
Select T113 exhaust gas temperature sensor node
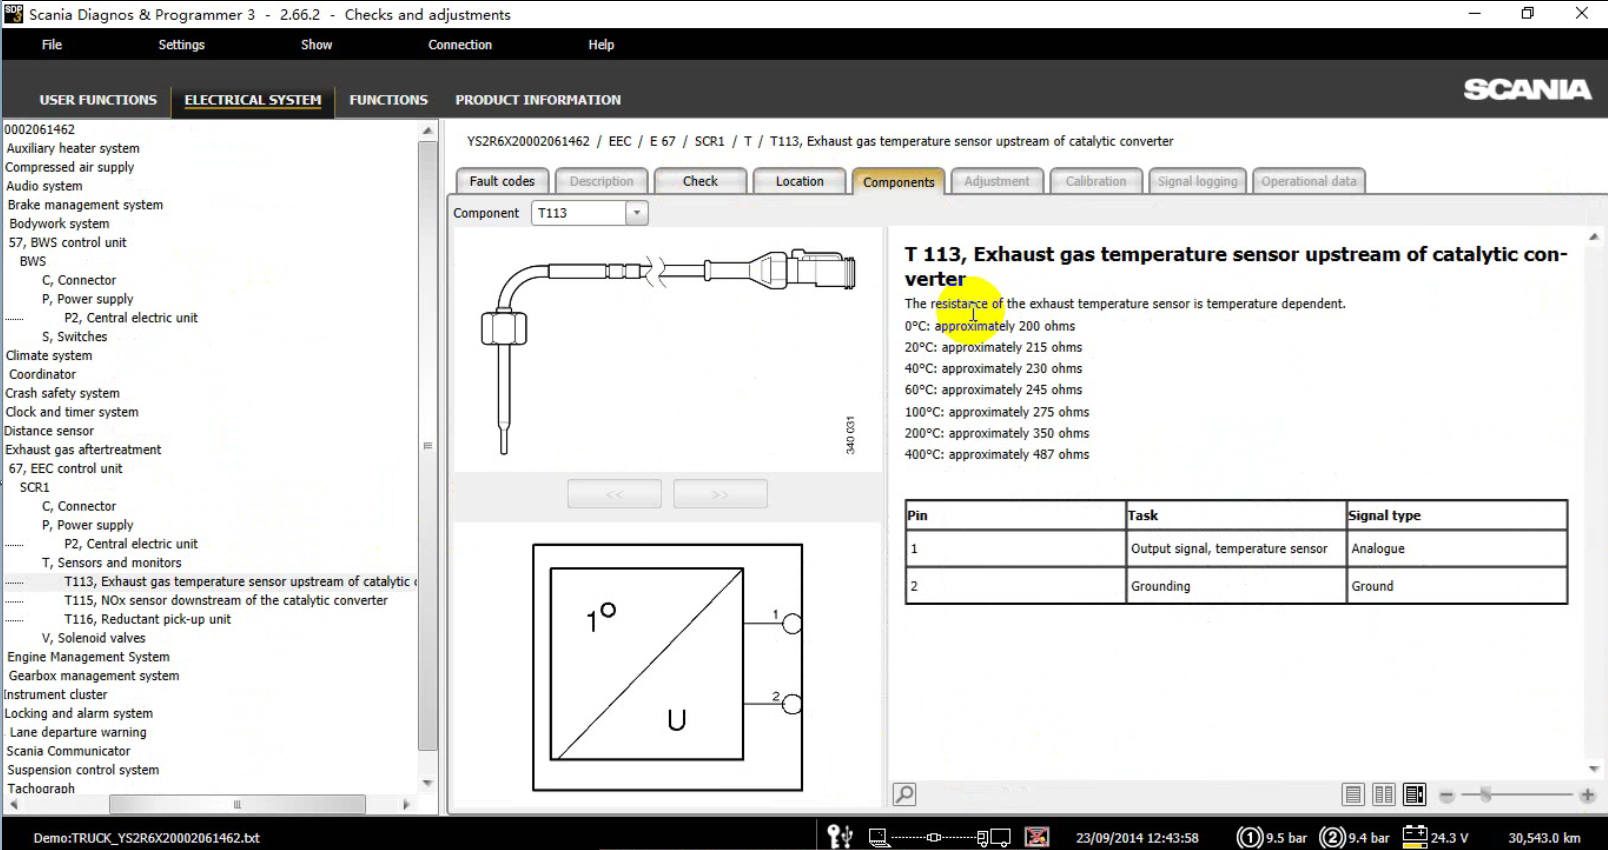(240, 581)
